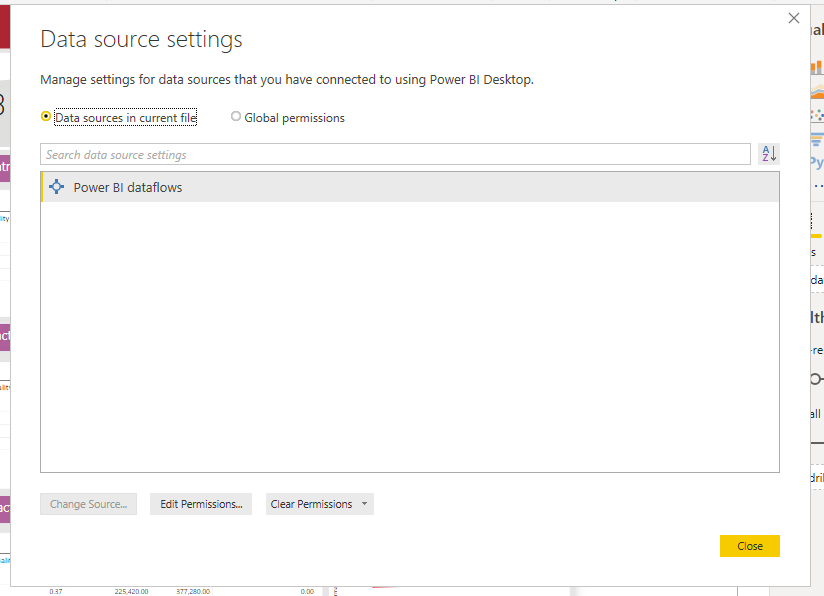The height and width of the screenshot is (596, 824).
Task: Click the Power BI dataflows connector icon
Action: point(56,187)
